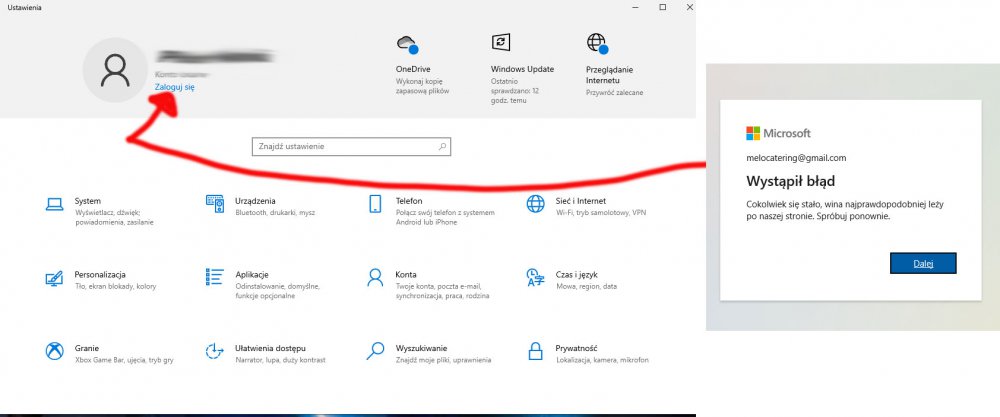Open Urządzenia devices icon
Screen dimensions: 1000x417
214,204
